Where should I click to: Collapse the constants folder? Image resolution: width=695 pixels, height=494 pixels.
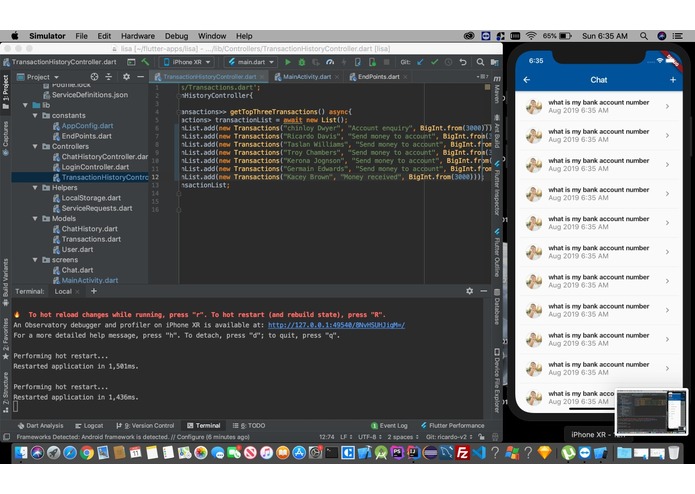click(x=35, y=115)
